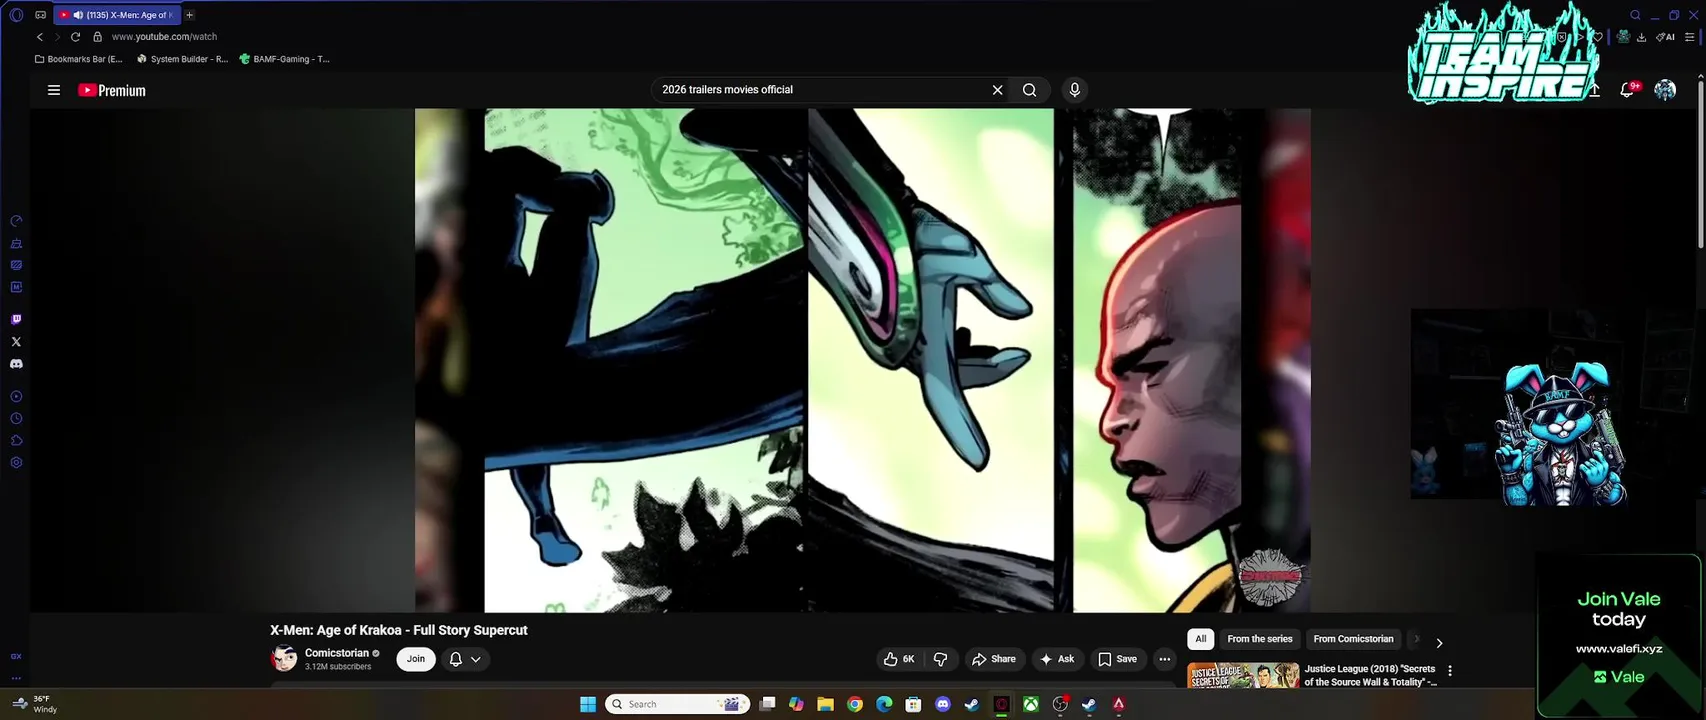The height and width of the screenshot is (720, 1706).
Task: Open OBS Studio from the taskbar
Action: (x=1060, y=704)
